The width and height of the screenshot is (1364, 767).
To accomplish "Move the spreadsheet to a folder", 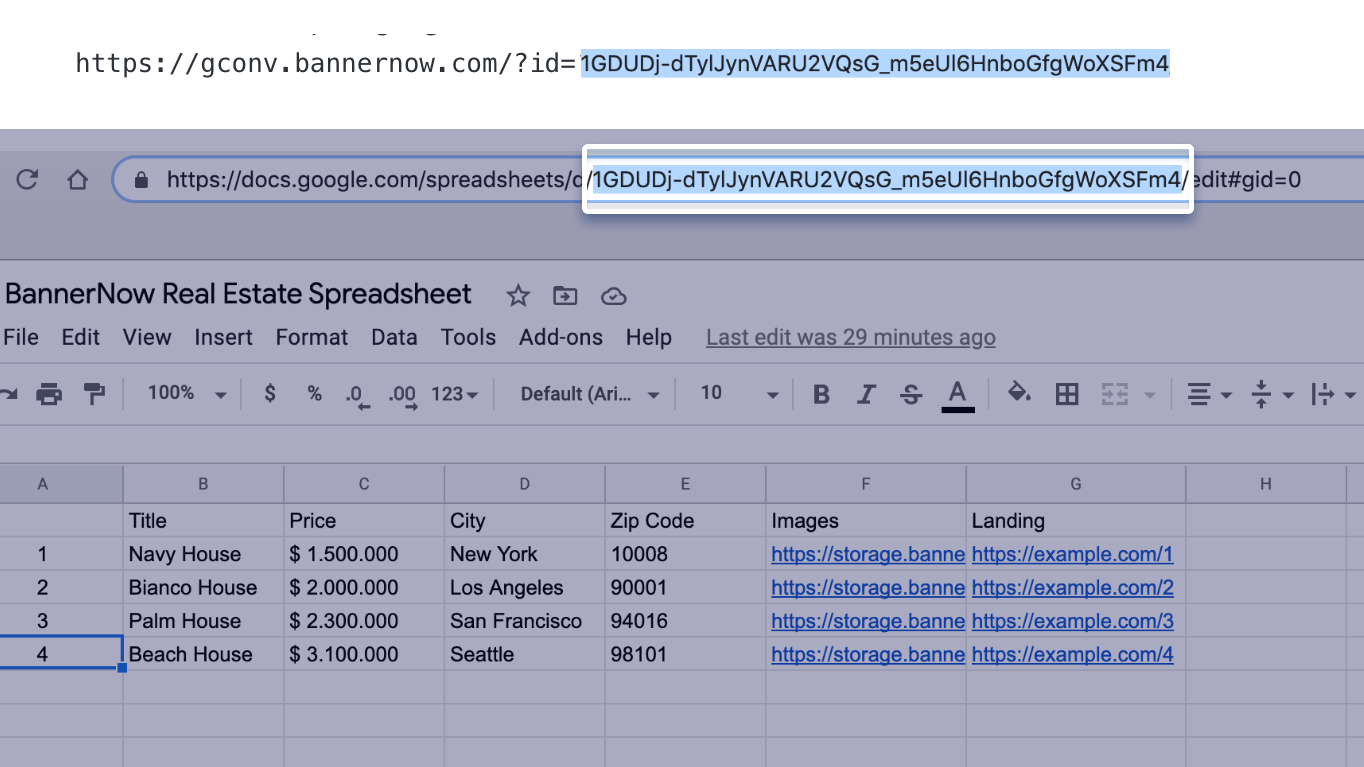I will 565,296.
